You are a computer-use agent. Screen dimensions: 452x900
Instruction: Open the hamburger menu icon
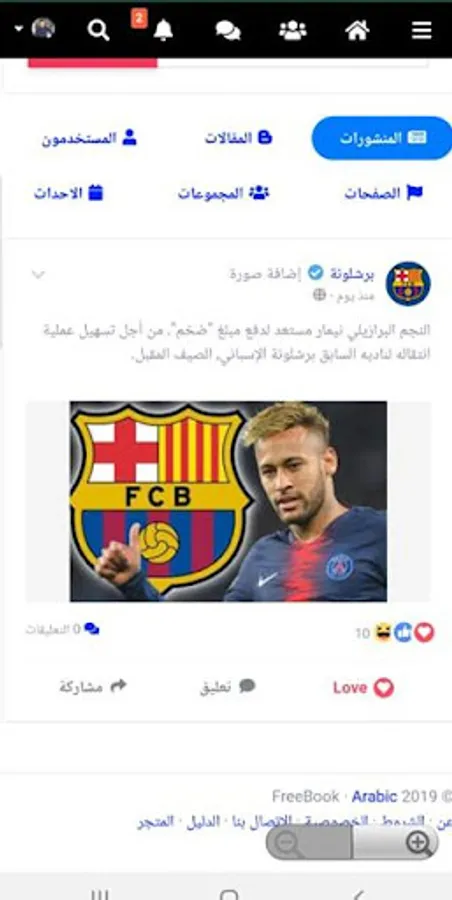coord(422,30)
